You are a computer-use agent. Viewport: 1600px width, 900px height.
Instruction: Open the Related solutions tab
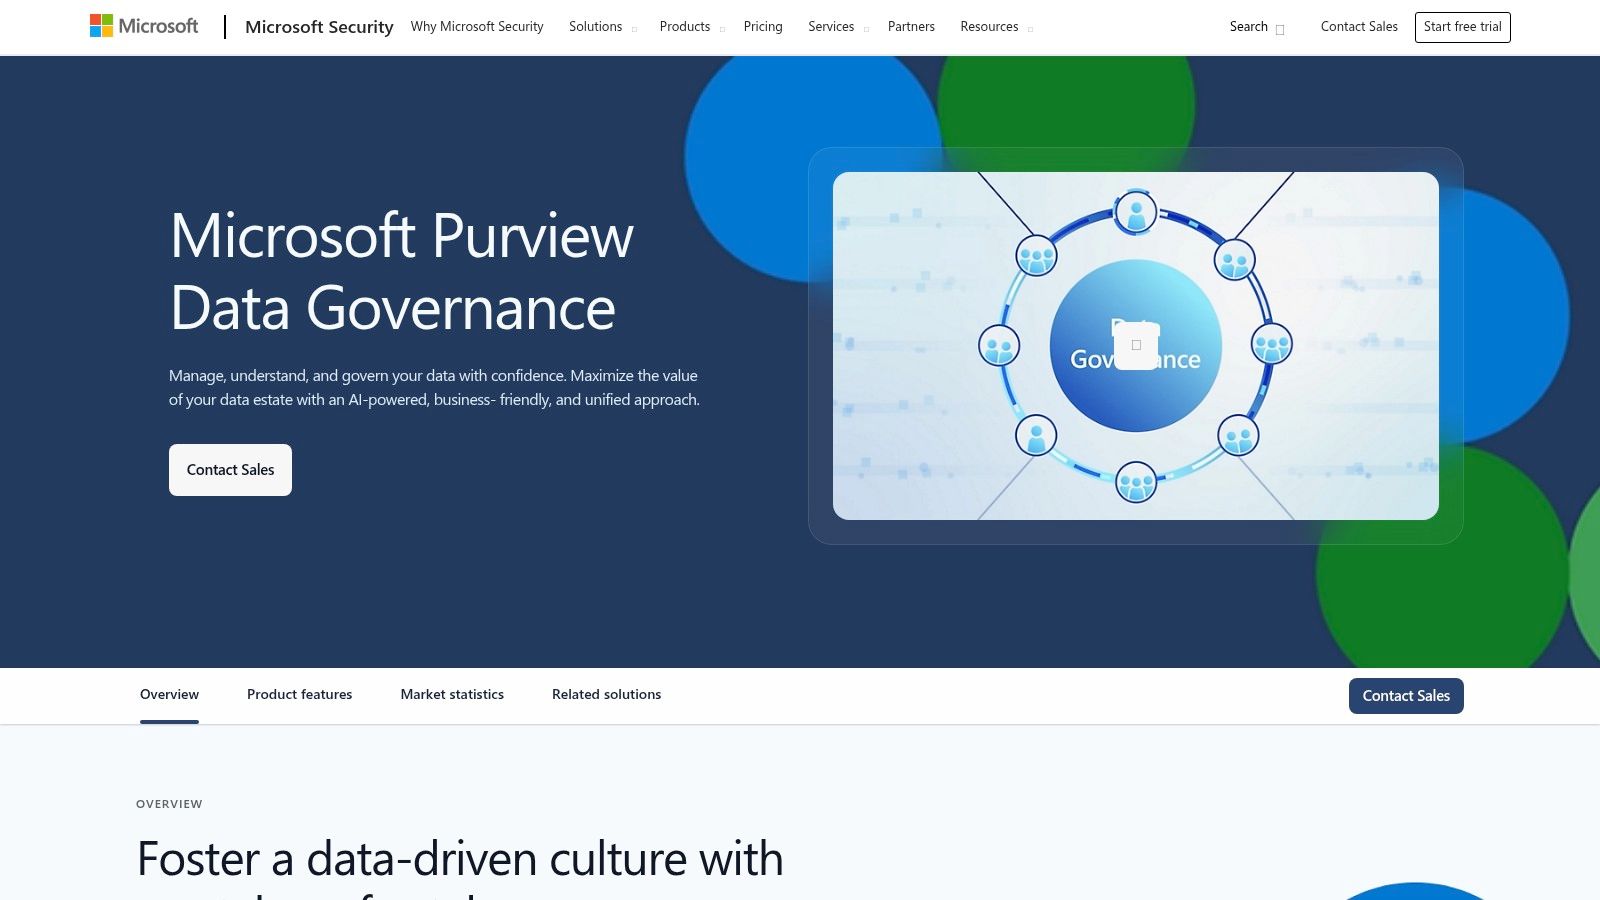pos(606,694)
